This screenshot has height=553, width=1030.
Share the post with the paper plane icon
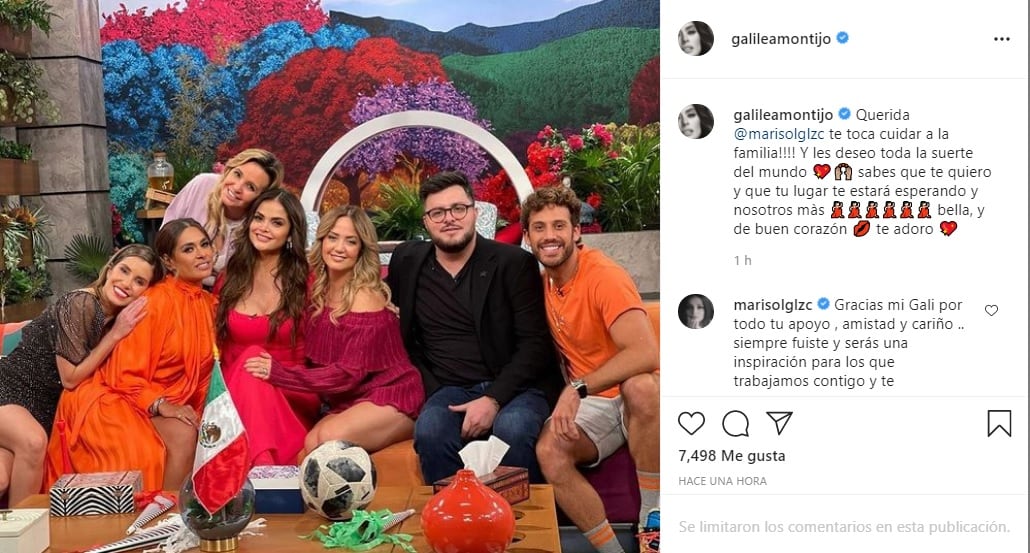[779, 423]
